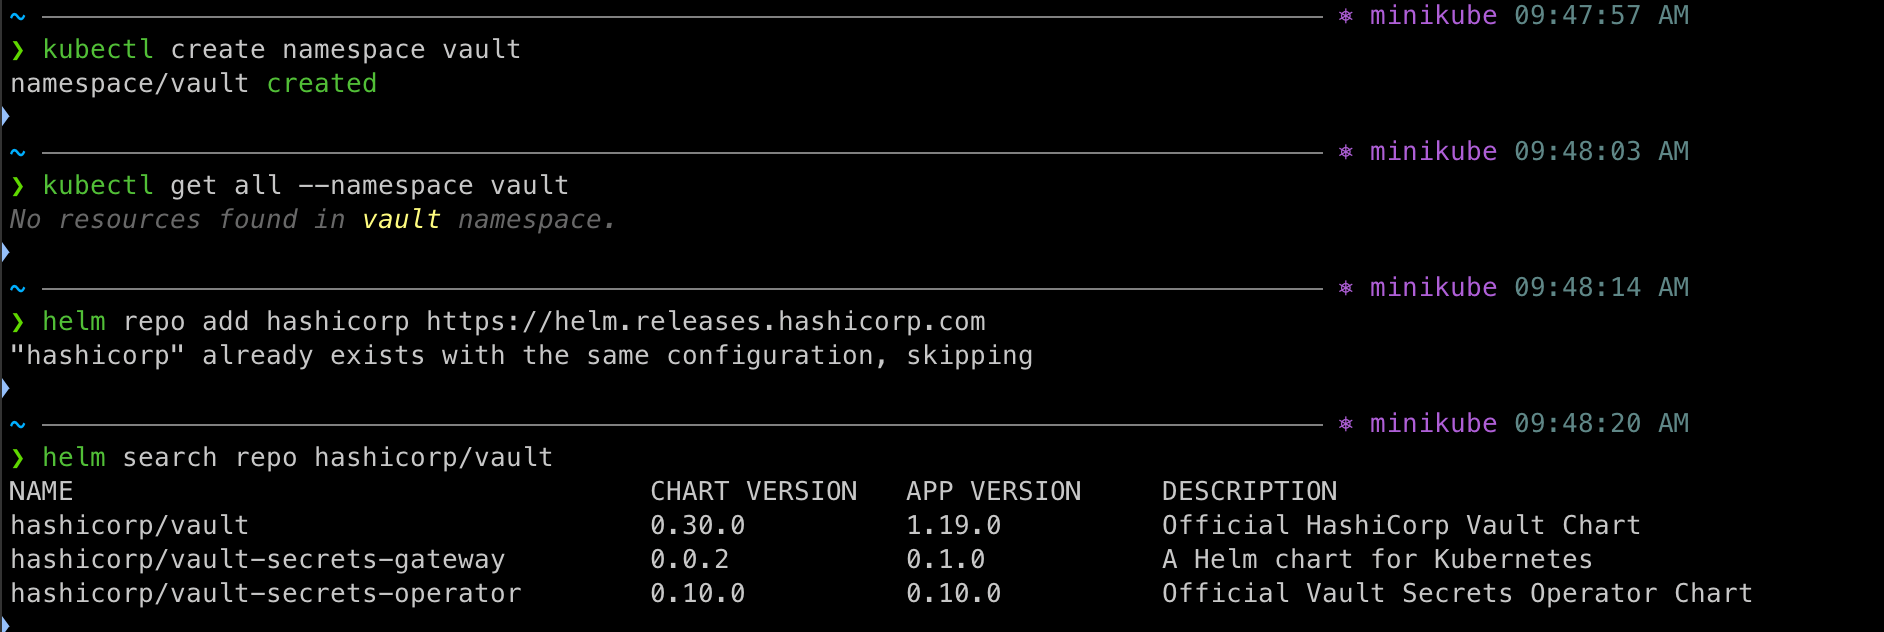Click the APP VERSION column header
Viewport: 1884px width, 632px height.
click(994, 491)
